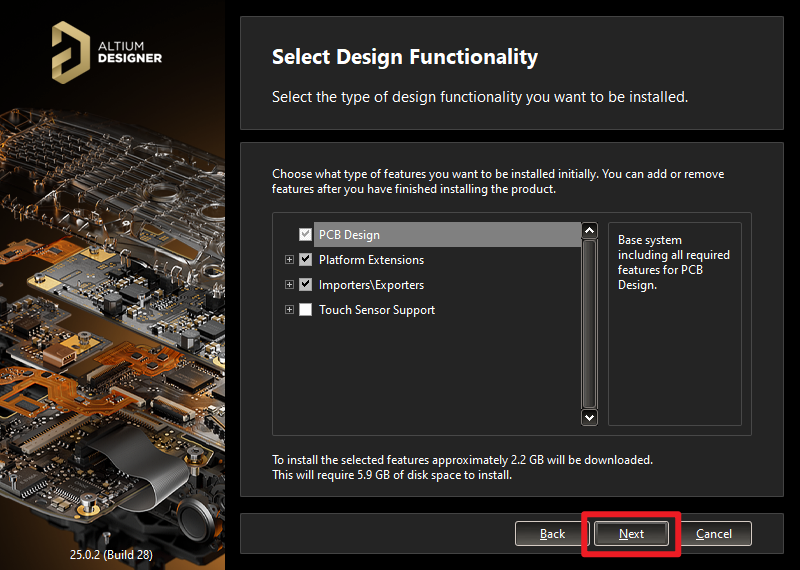800x570 pixels.
Task: Click the feature list scroll down arrow
Action: 589,417
